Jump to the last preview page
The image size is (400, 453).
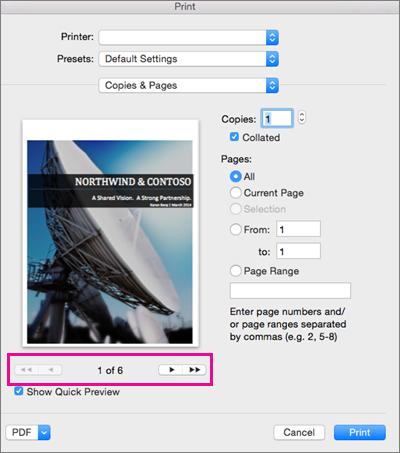point(194,370)
